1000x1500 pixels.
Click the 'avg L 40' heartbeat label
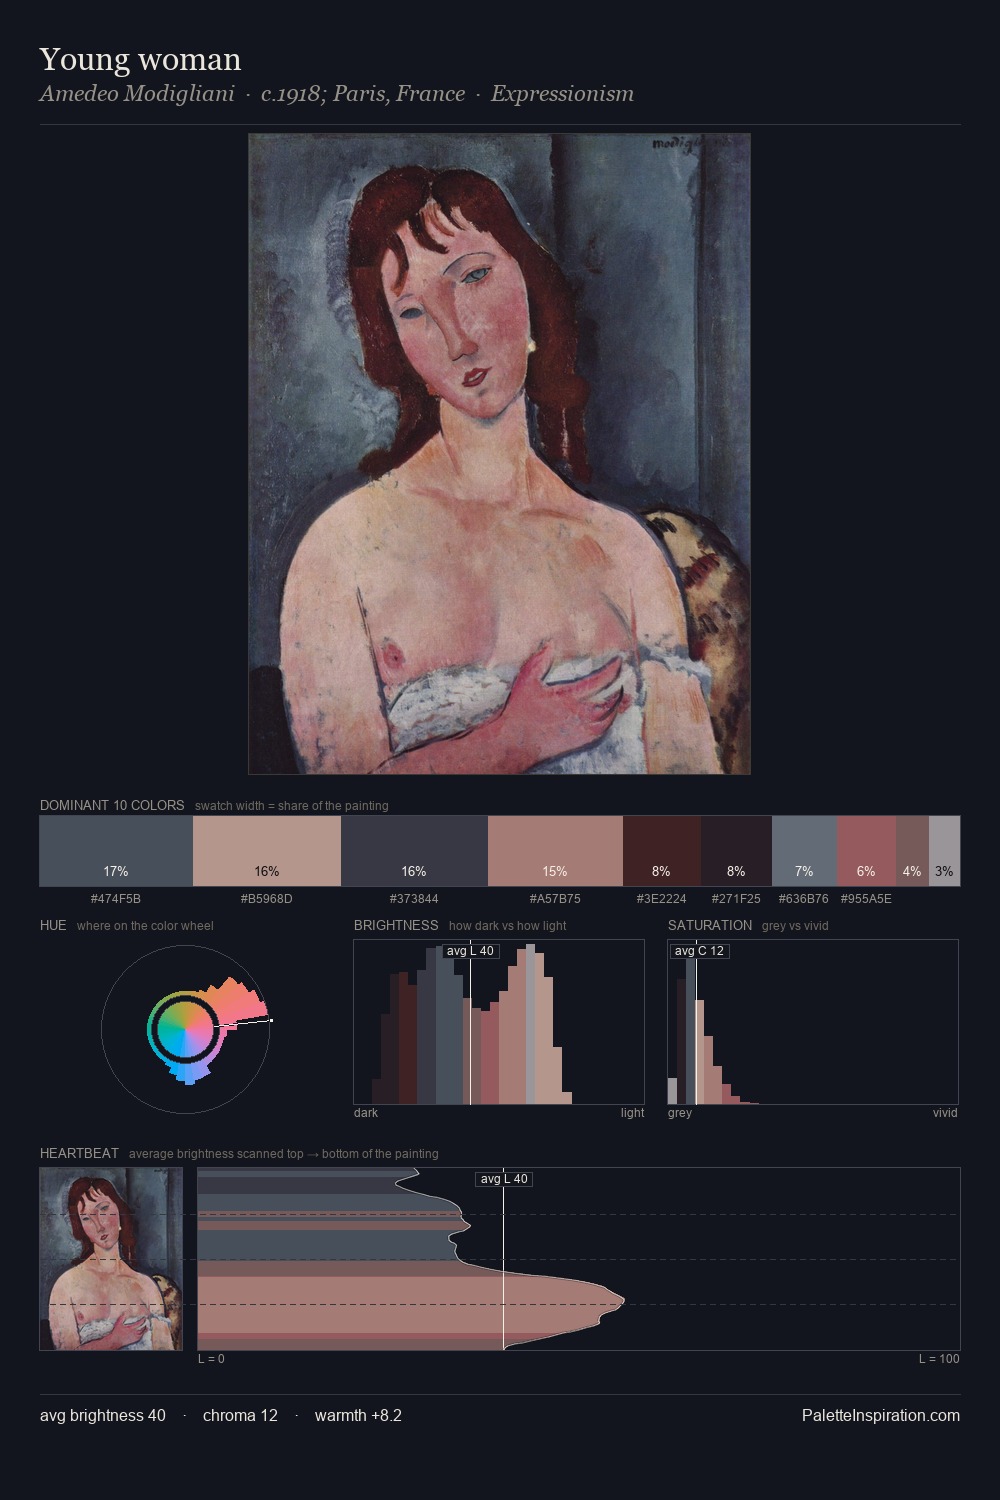(x=504, y=1179)
